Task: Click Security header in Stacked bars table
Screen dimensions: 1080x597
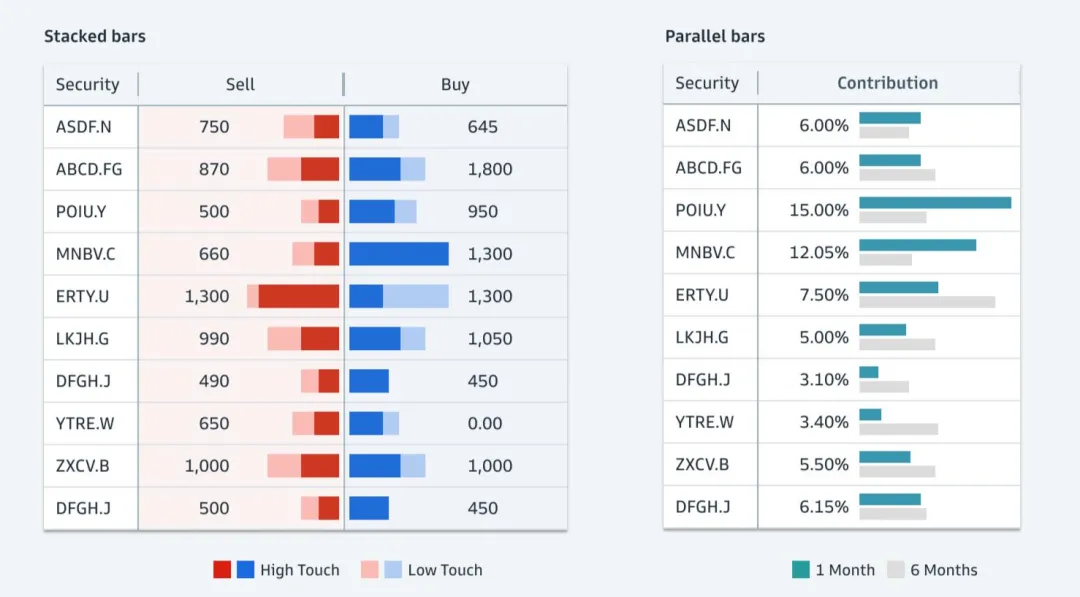Action: 87,85
